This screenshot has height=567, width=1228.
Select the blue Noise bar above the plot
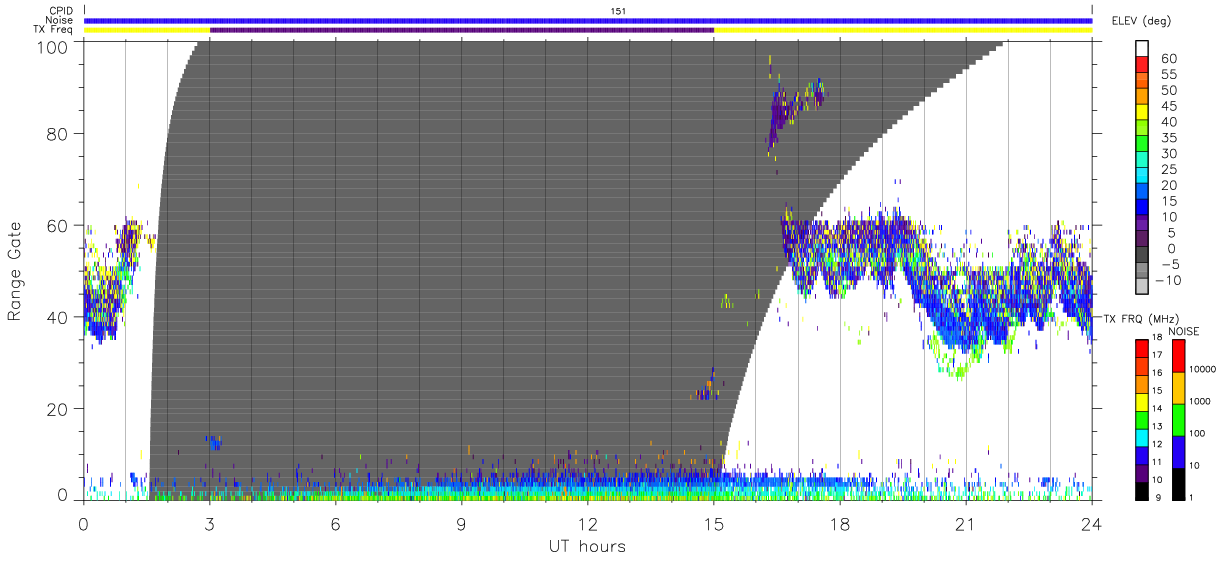(588, 20)
